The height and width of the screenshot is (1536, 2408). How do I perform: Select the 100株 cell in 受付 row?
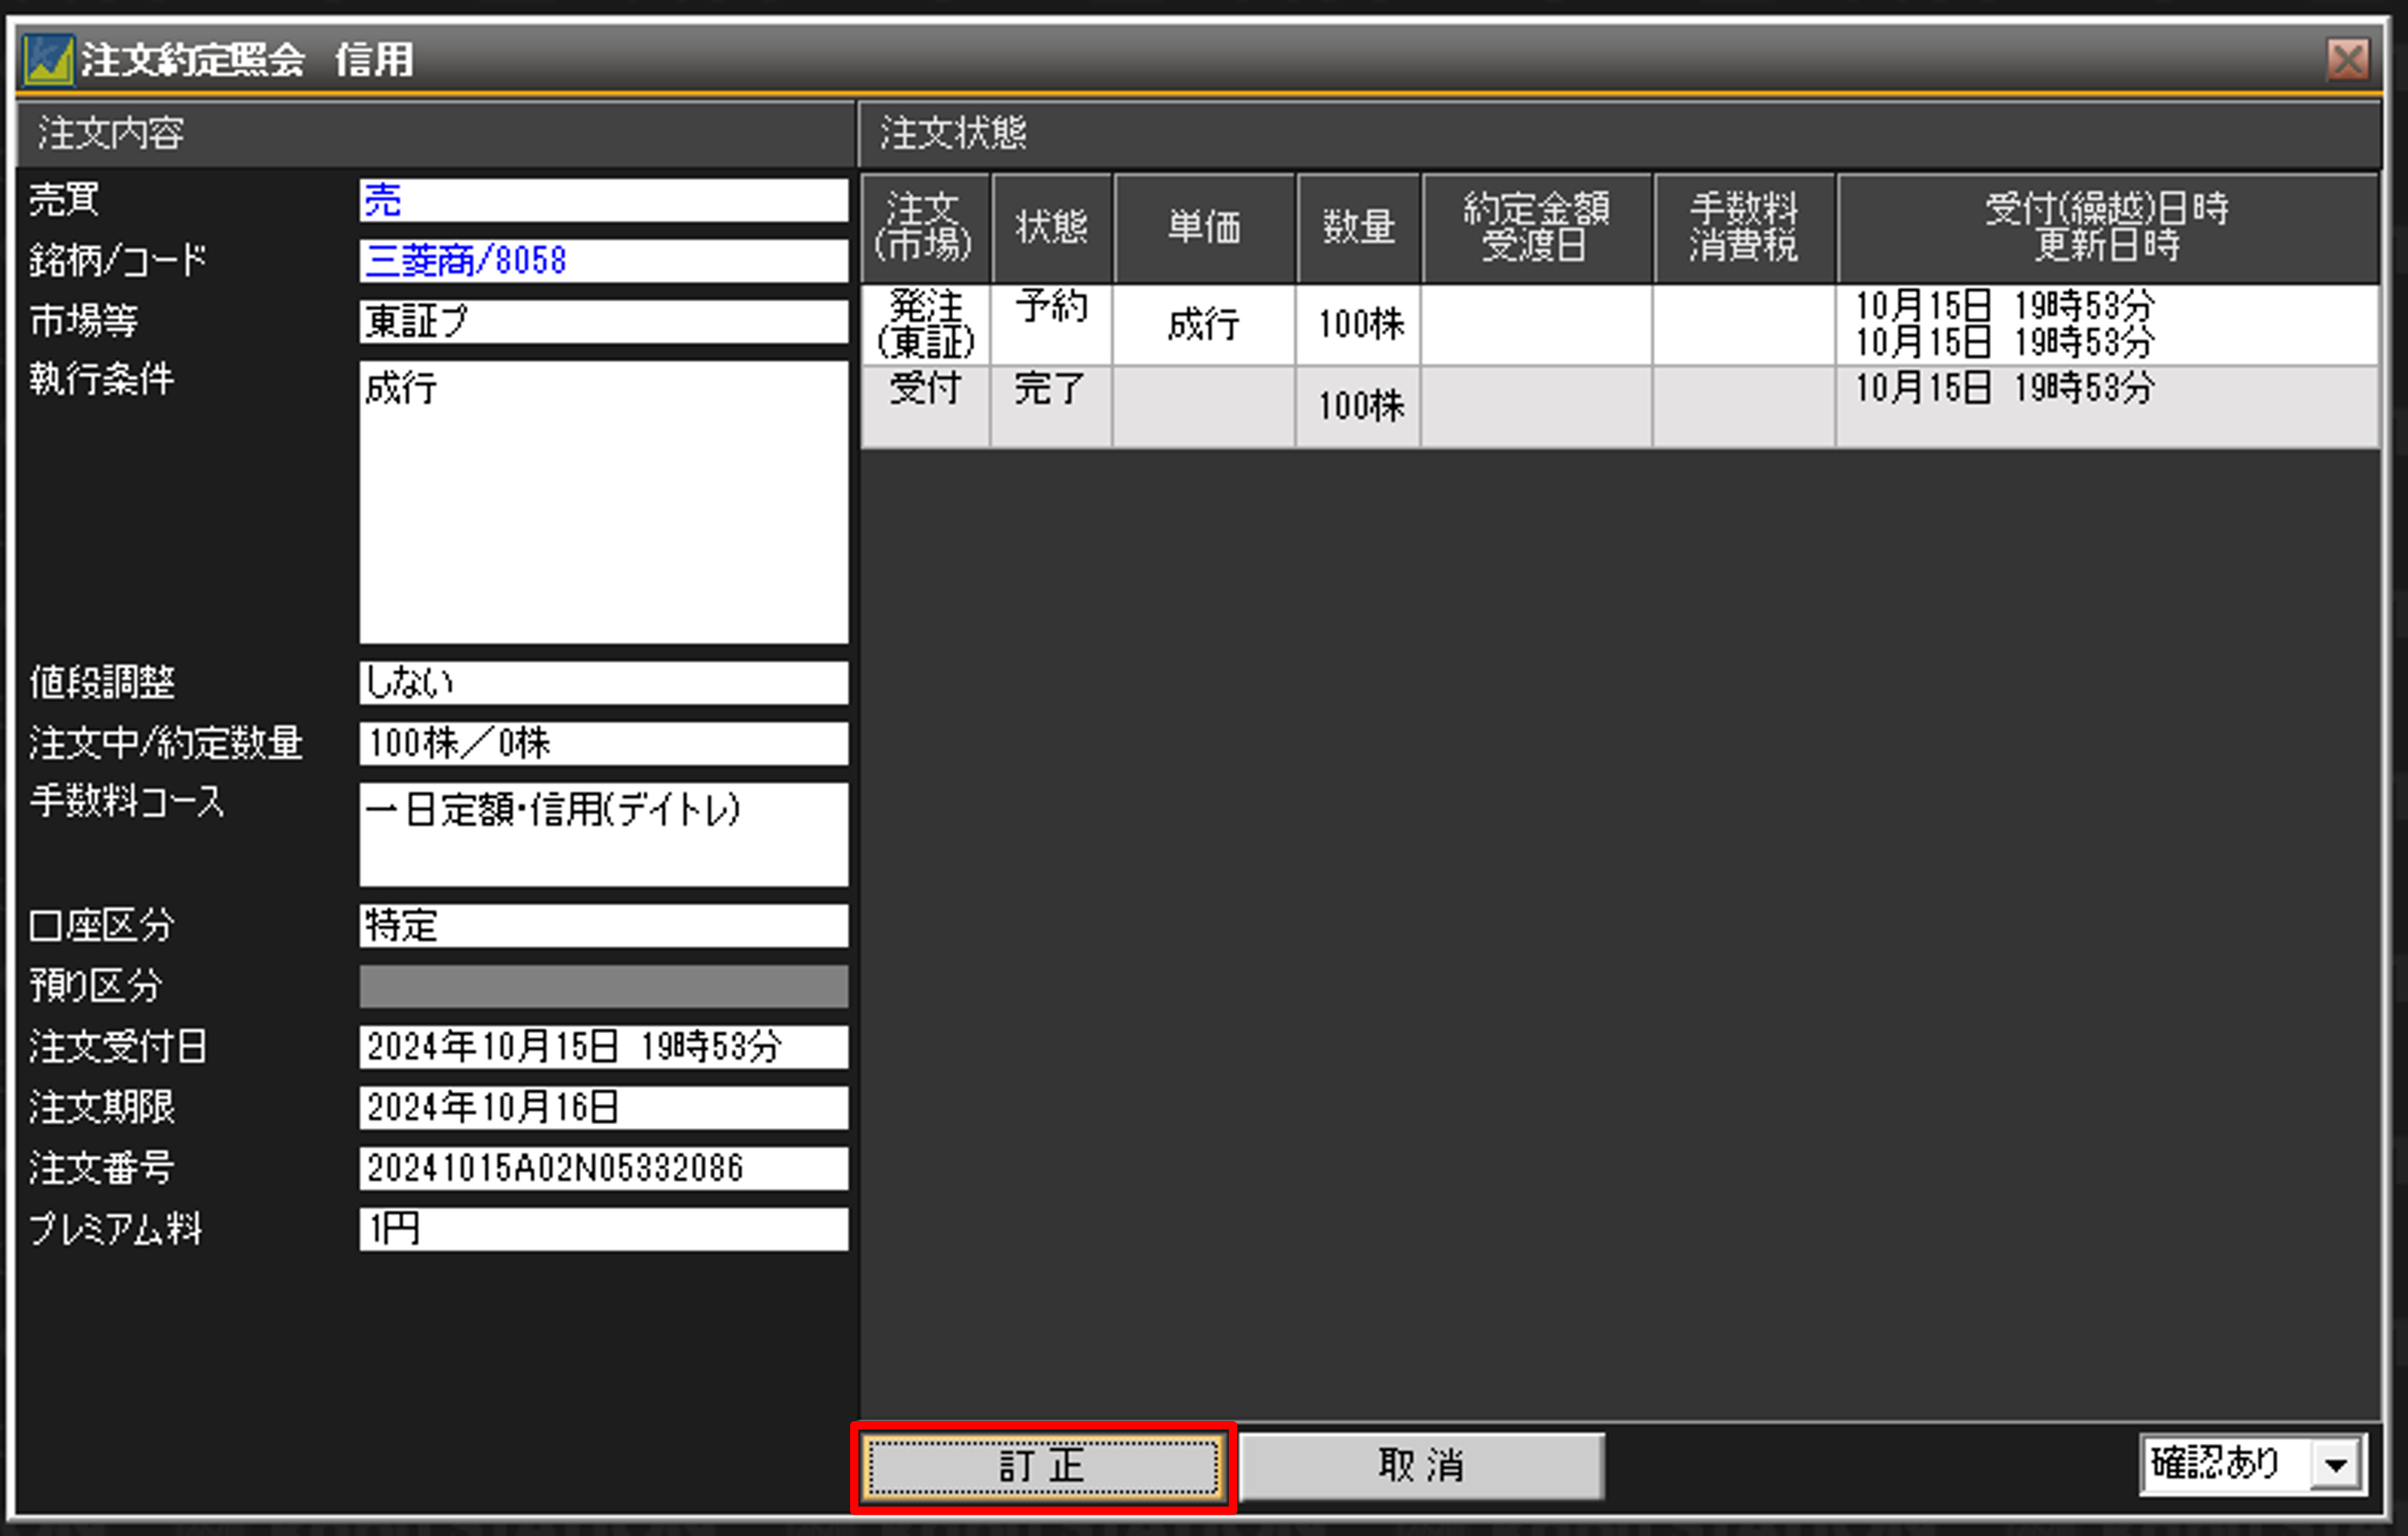1359,407
